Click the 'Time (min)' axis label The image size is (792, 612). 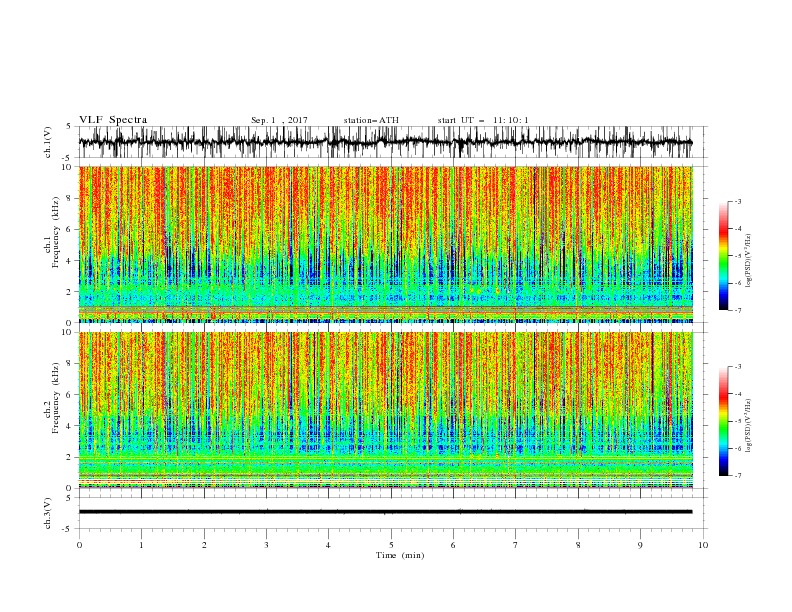(x=400, y=555)
